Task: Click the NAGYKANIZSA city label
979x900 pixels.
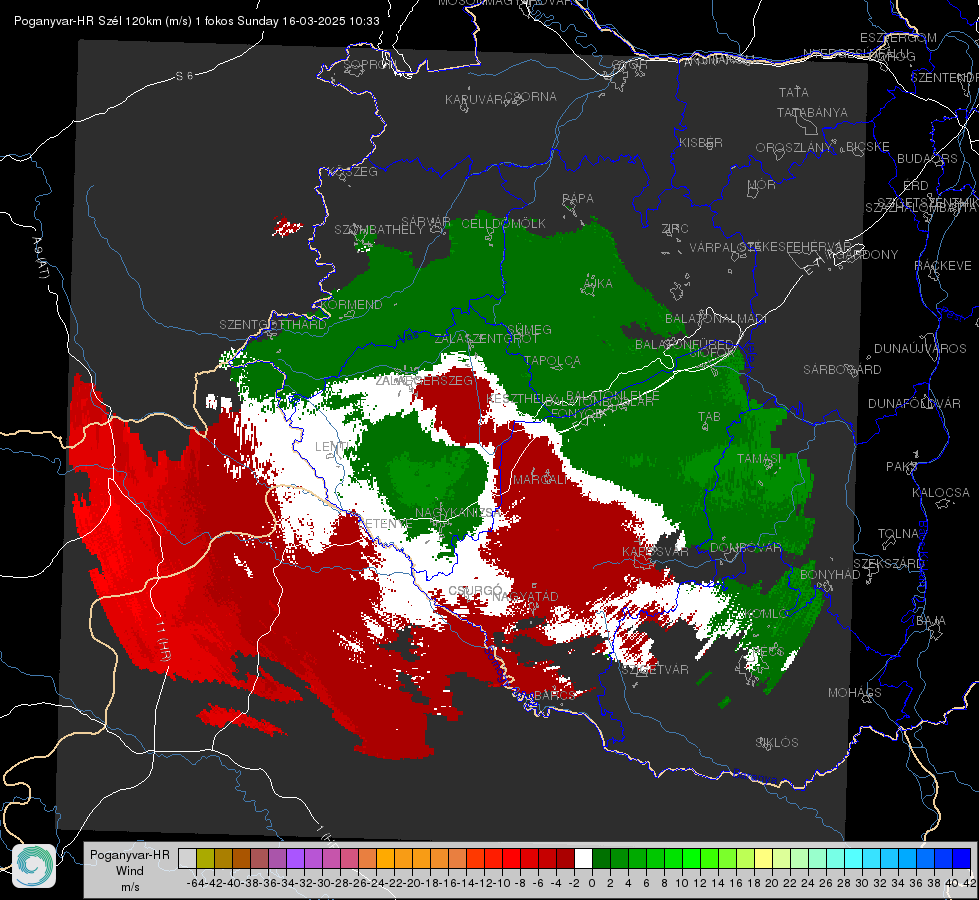Action: coord(458,512)
